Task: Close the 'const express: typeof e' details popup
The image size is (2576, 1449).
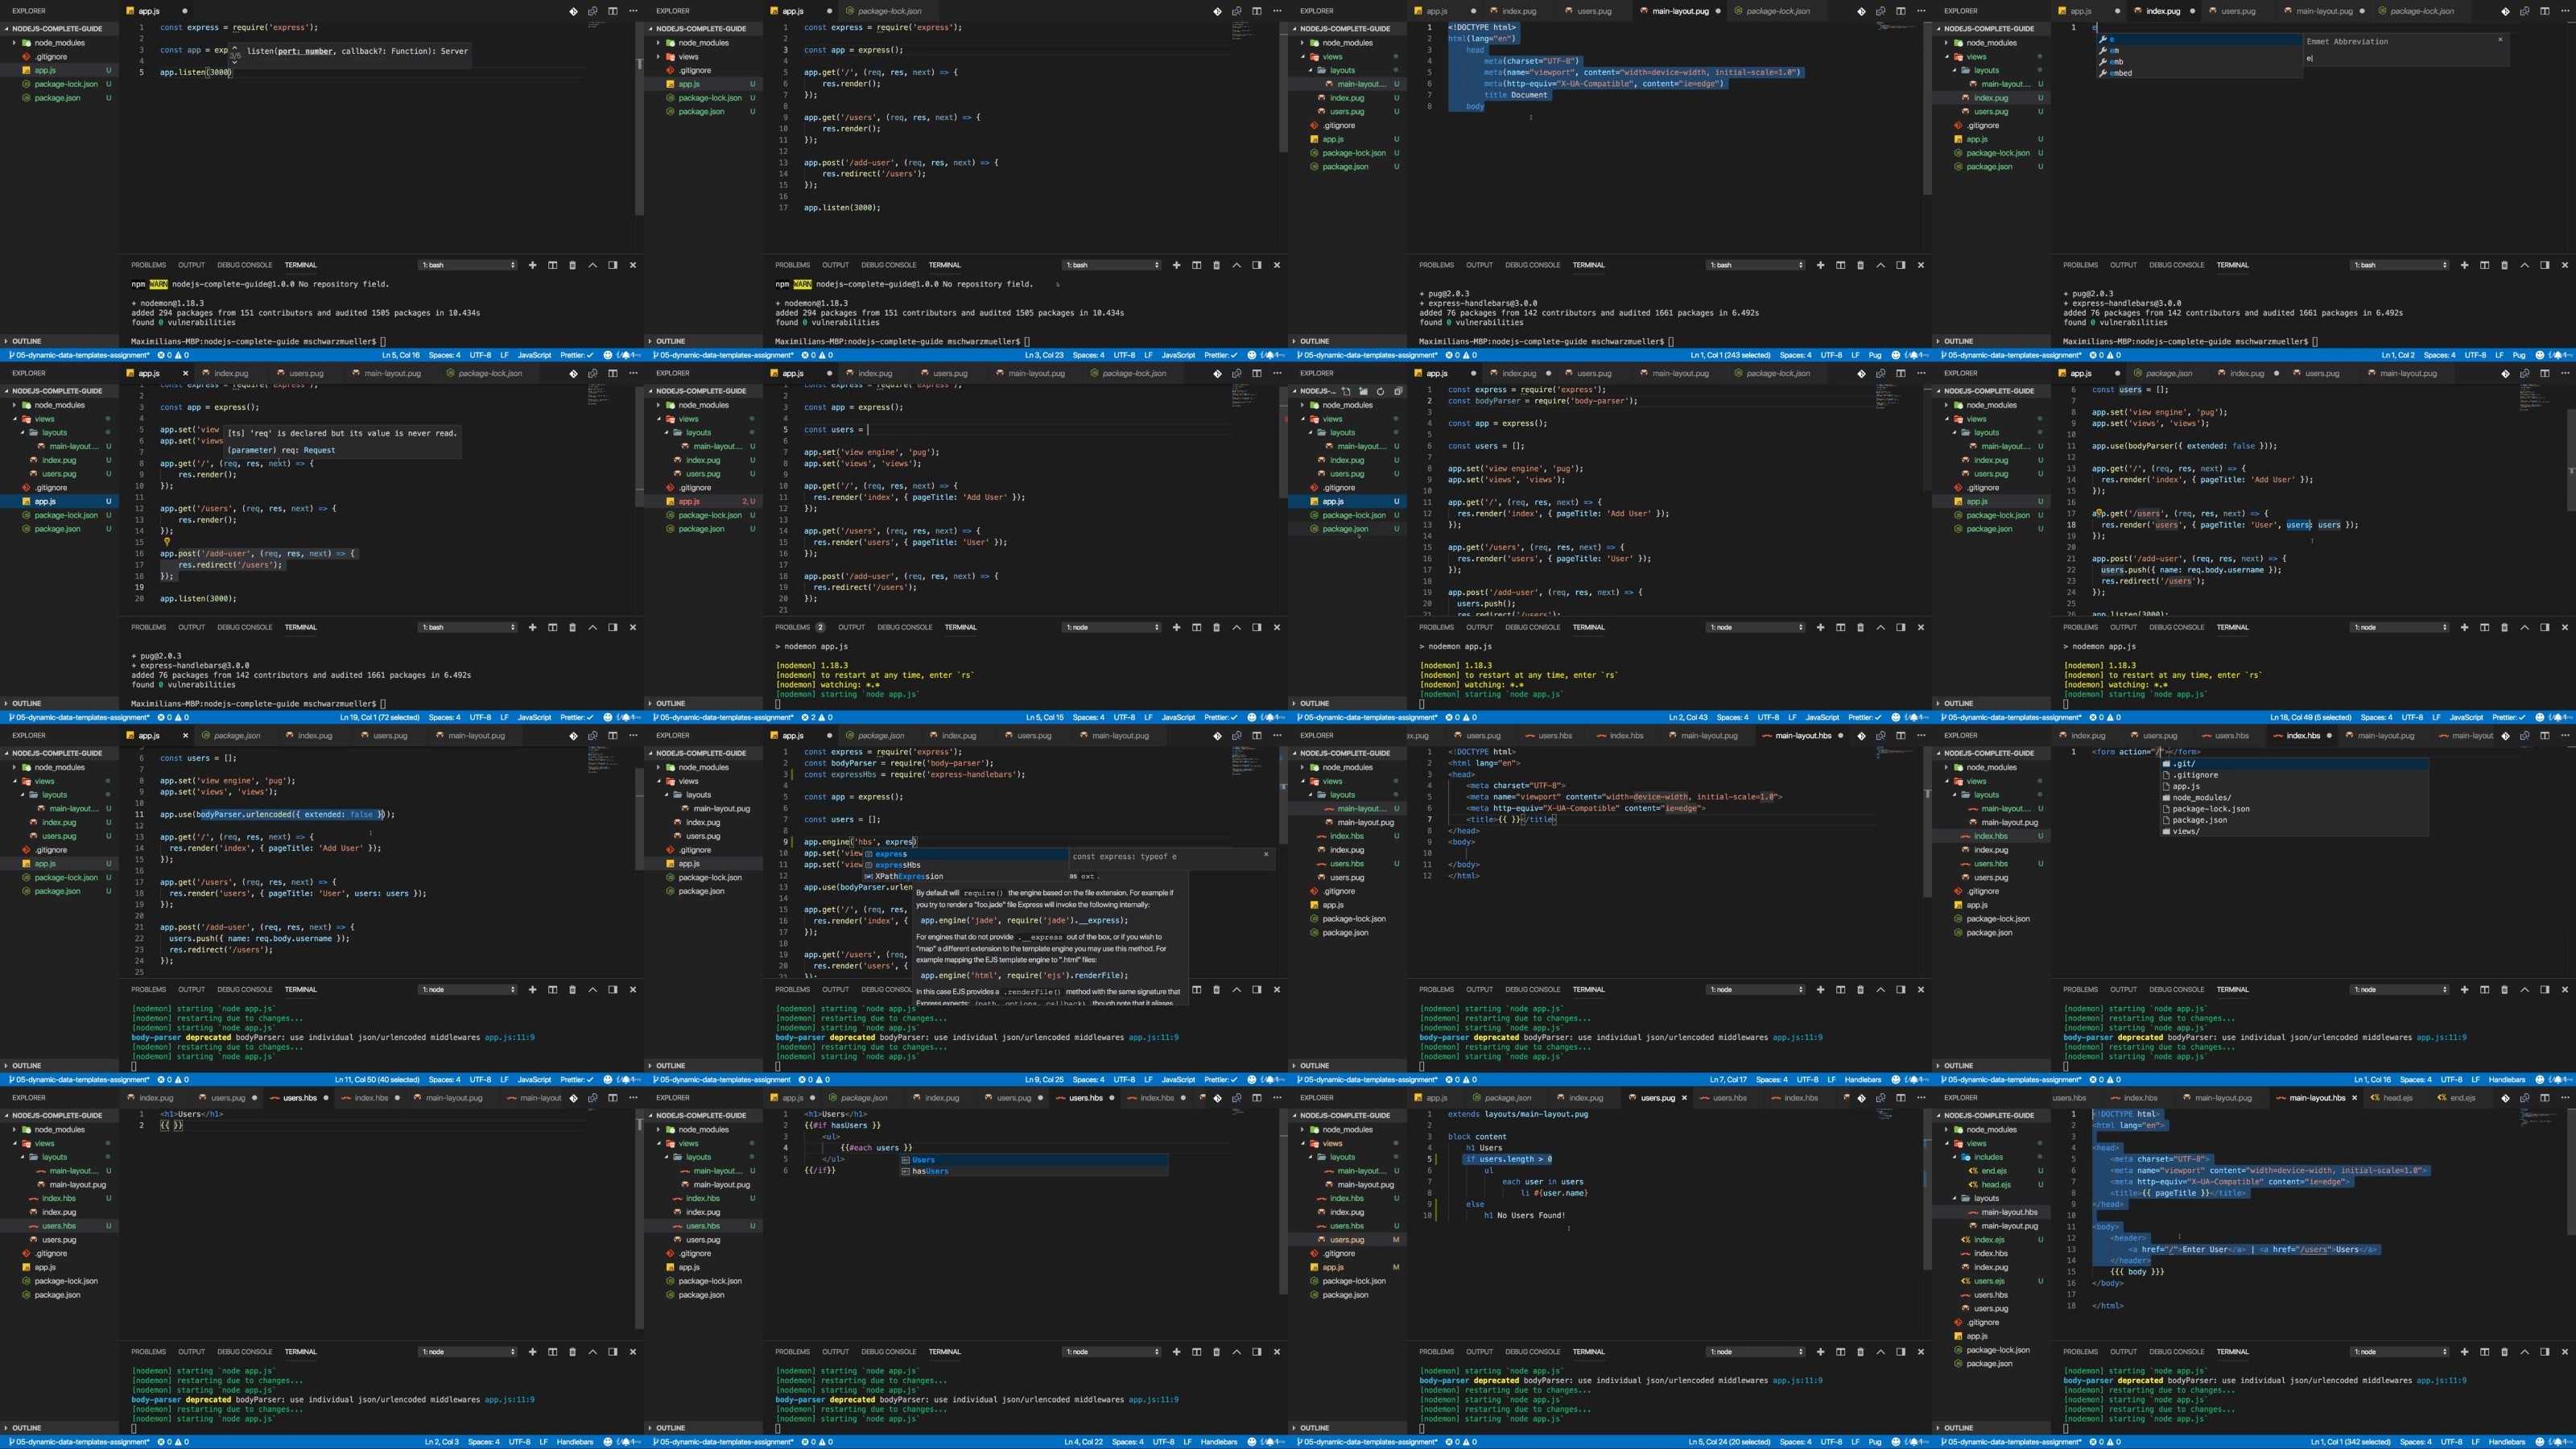Action: coord(1265,855)
